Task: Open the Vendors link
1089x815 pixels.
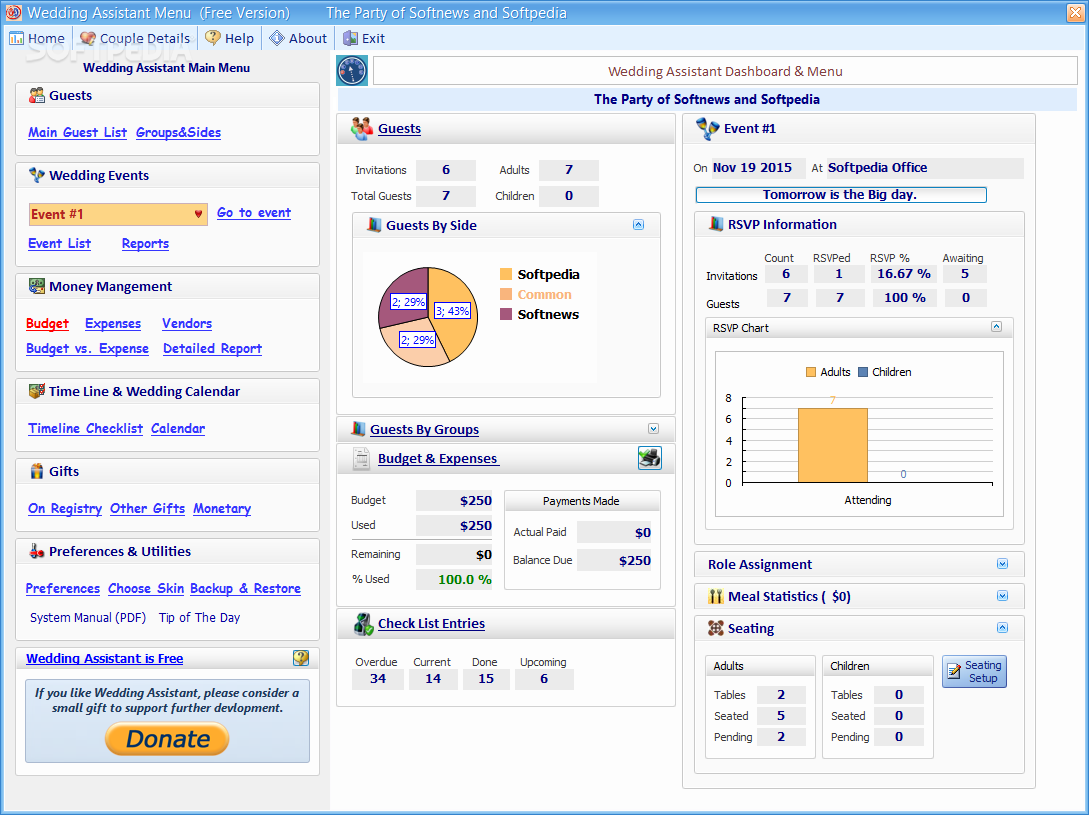Action: pos(187,324)
